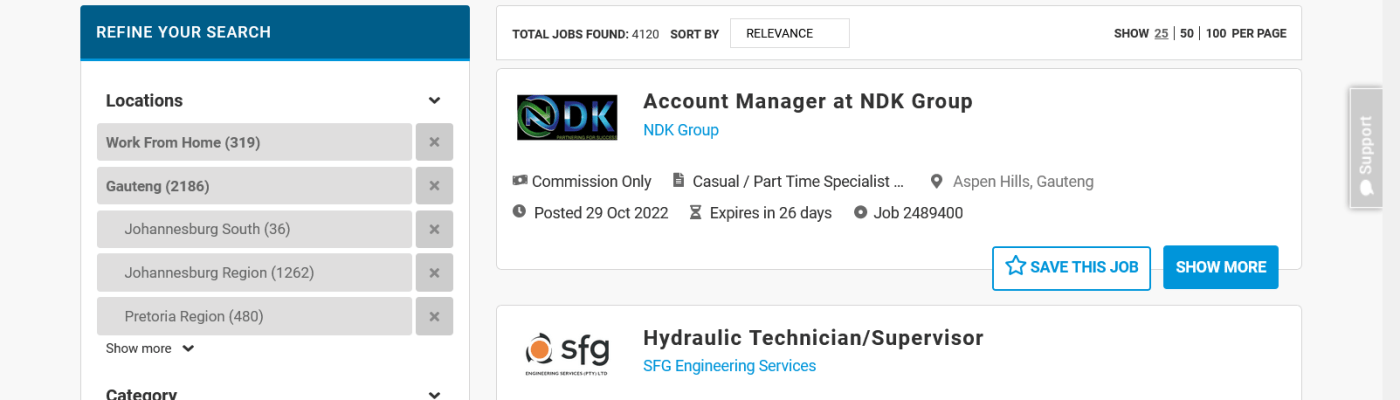Show 50 jobs per page
This screenshot has height=400, width=1400.
[1187, 33]
